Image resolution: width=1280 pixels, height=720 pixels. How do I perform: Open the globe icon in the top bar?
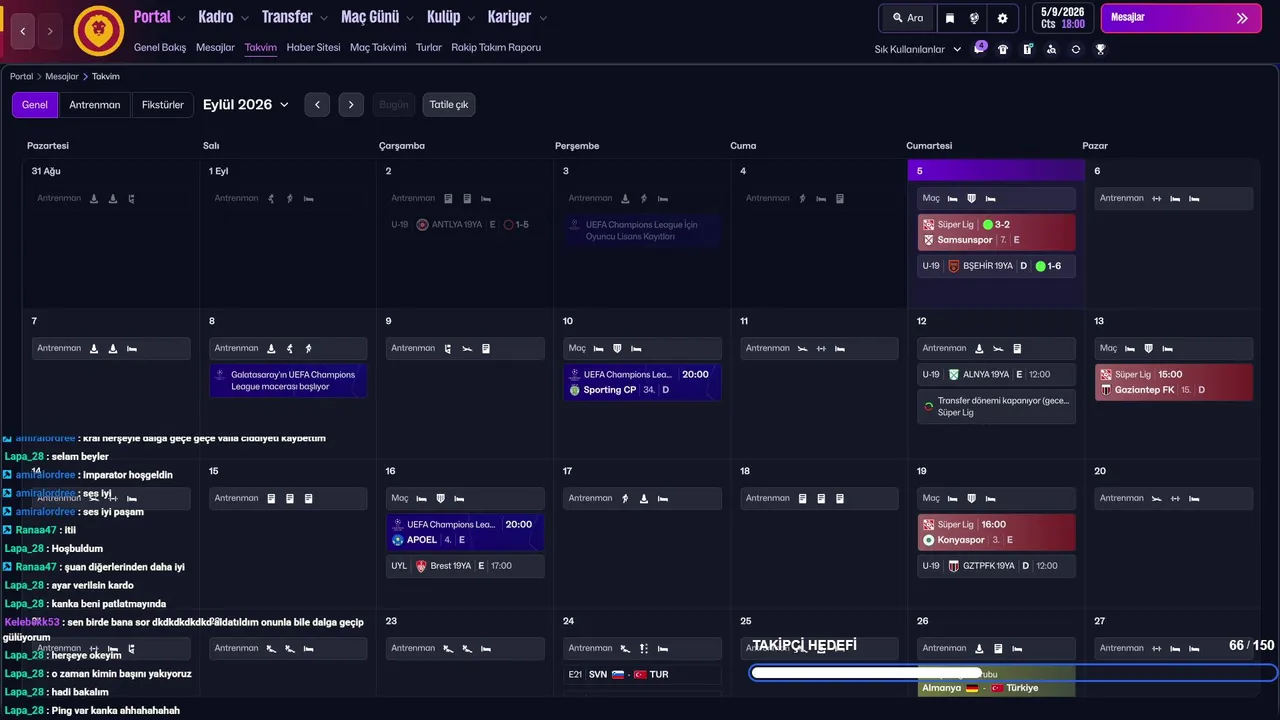click(974, 18)
